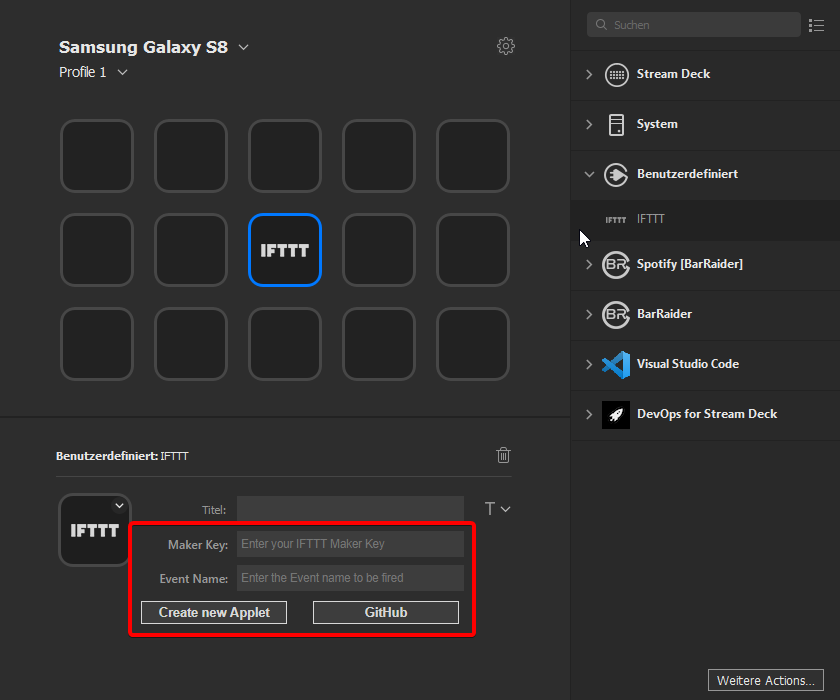Collapse the Benutzerdefiniert category
The image size is (840, 700).
coord(589,175)
